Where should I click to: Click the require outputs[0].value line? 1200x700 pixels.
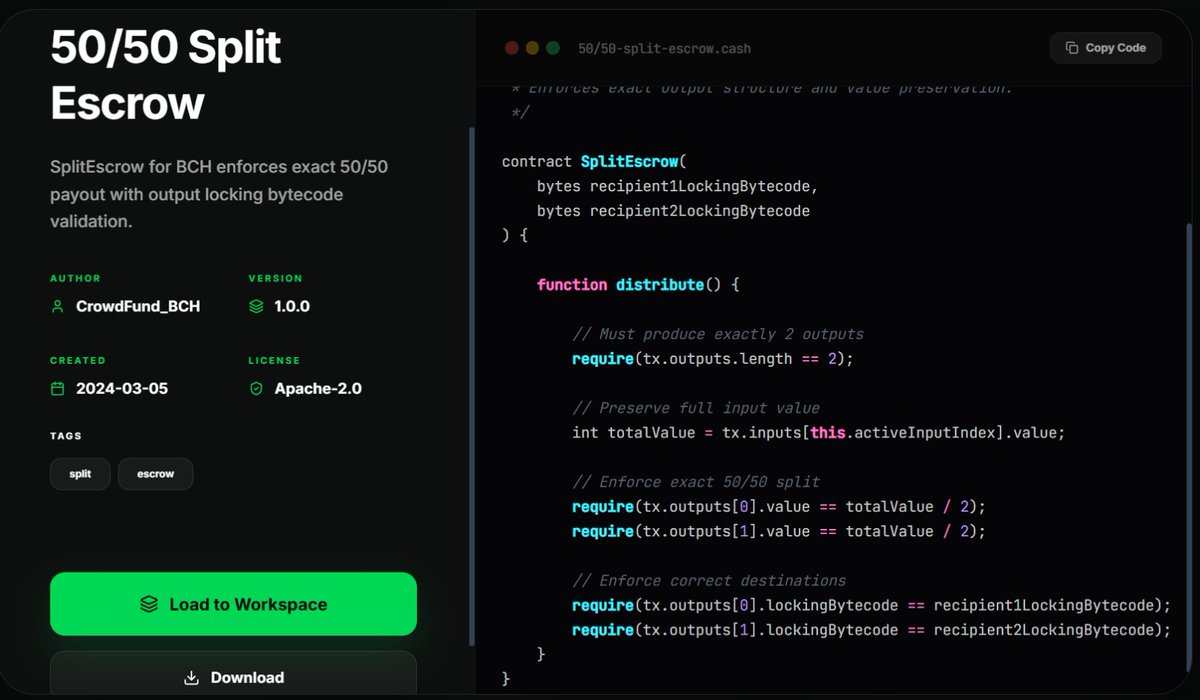pos(779,507)
